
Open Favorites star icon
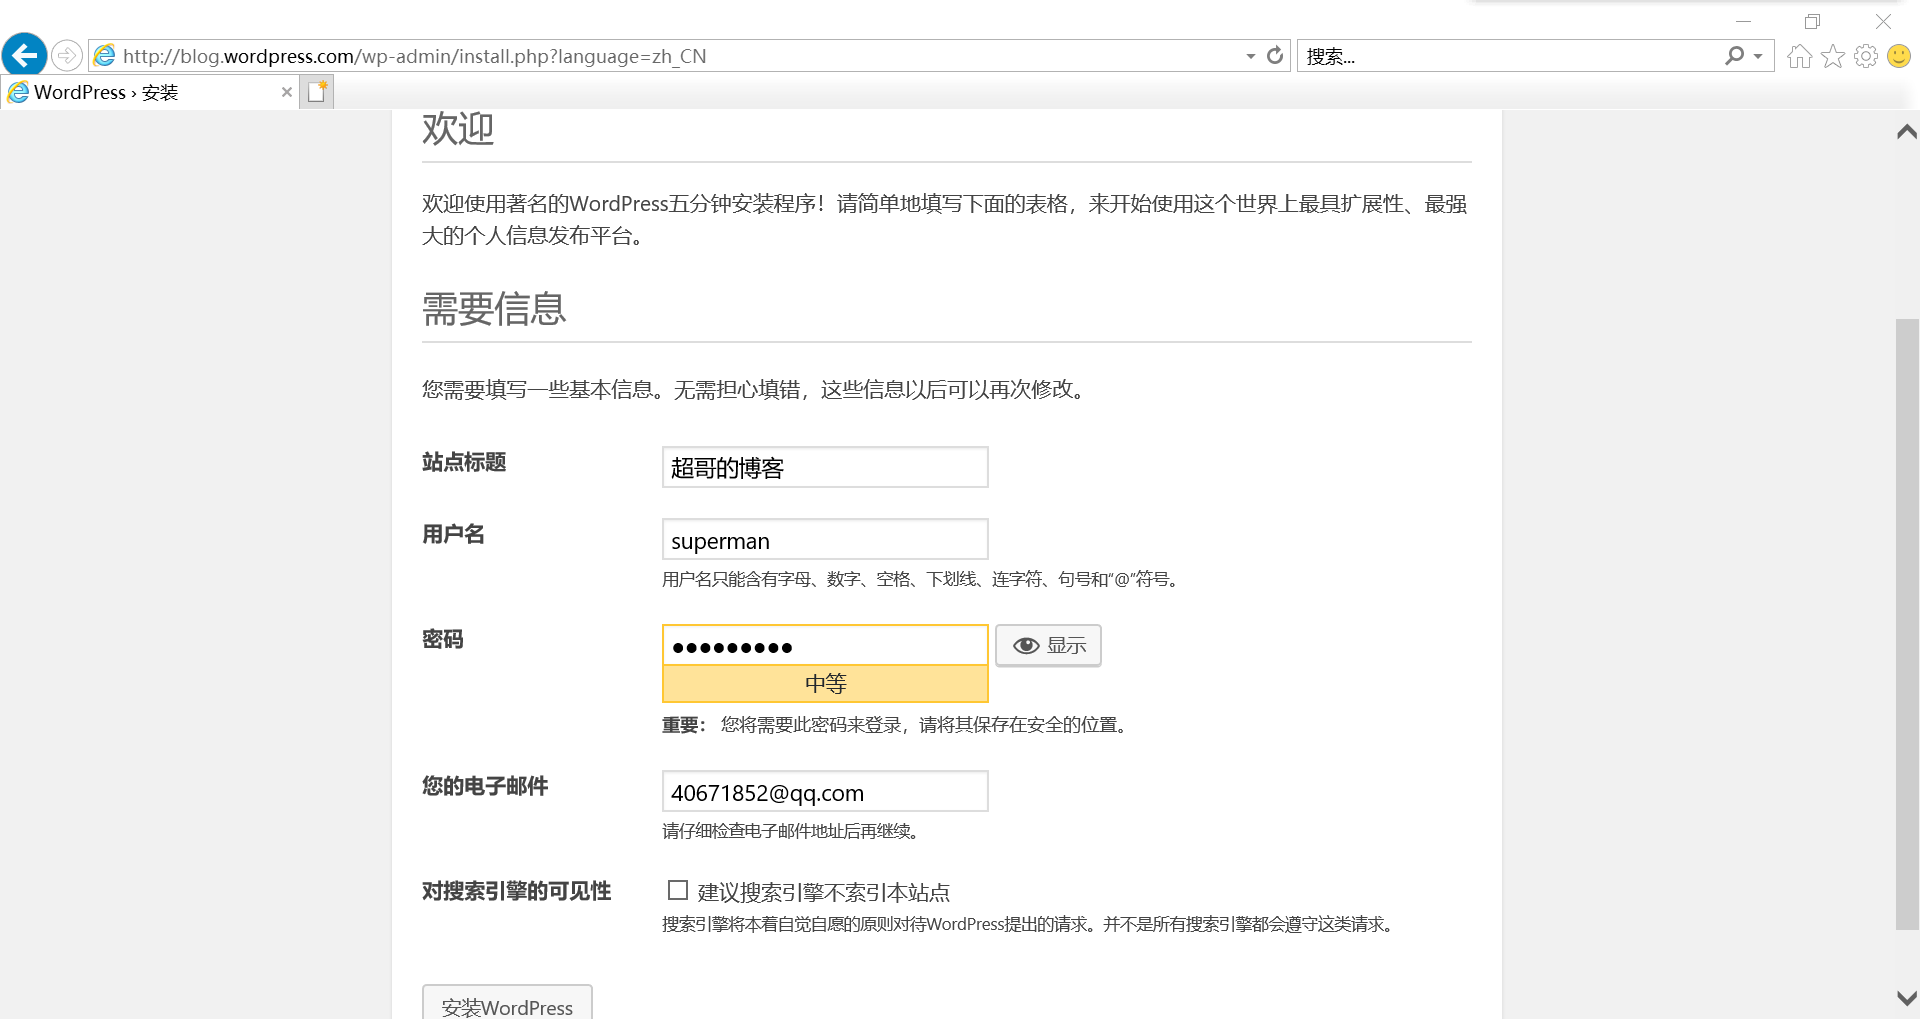coord(1833,56)
